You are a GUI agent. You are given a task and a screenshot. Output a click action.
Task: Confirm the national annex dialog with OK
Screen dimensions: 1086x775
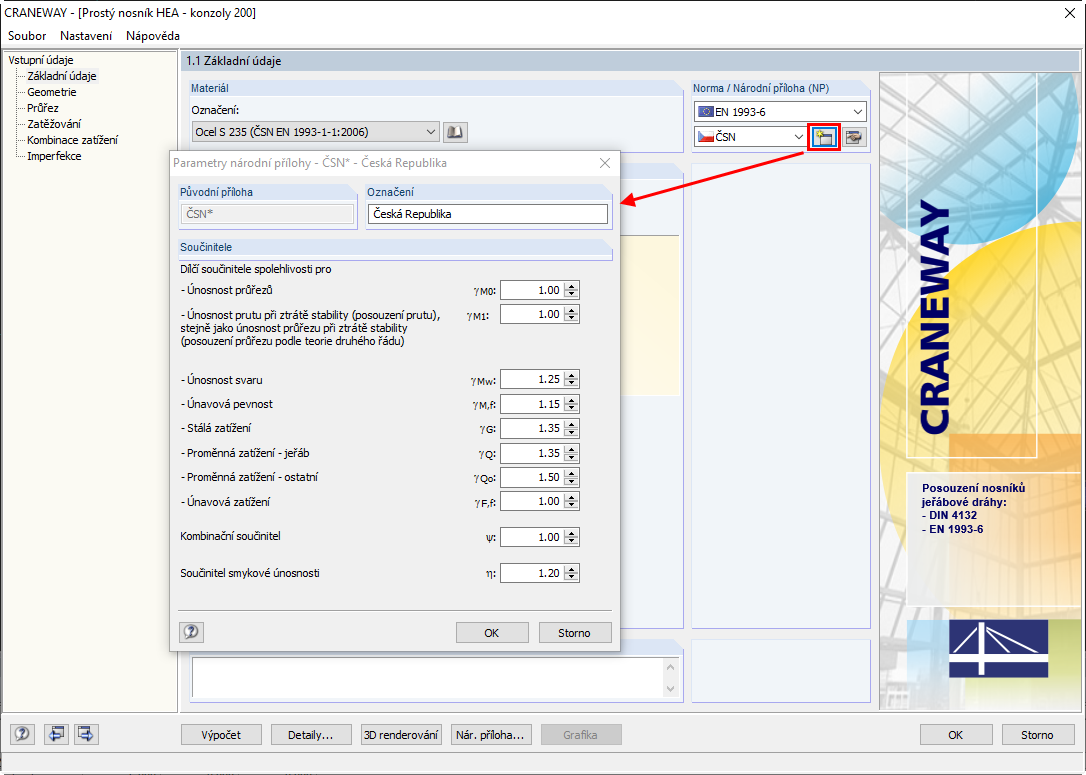(x=492, y=632)
